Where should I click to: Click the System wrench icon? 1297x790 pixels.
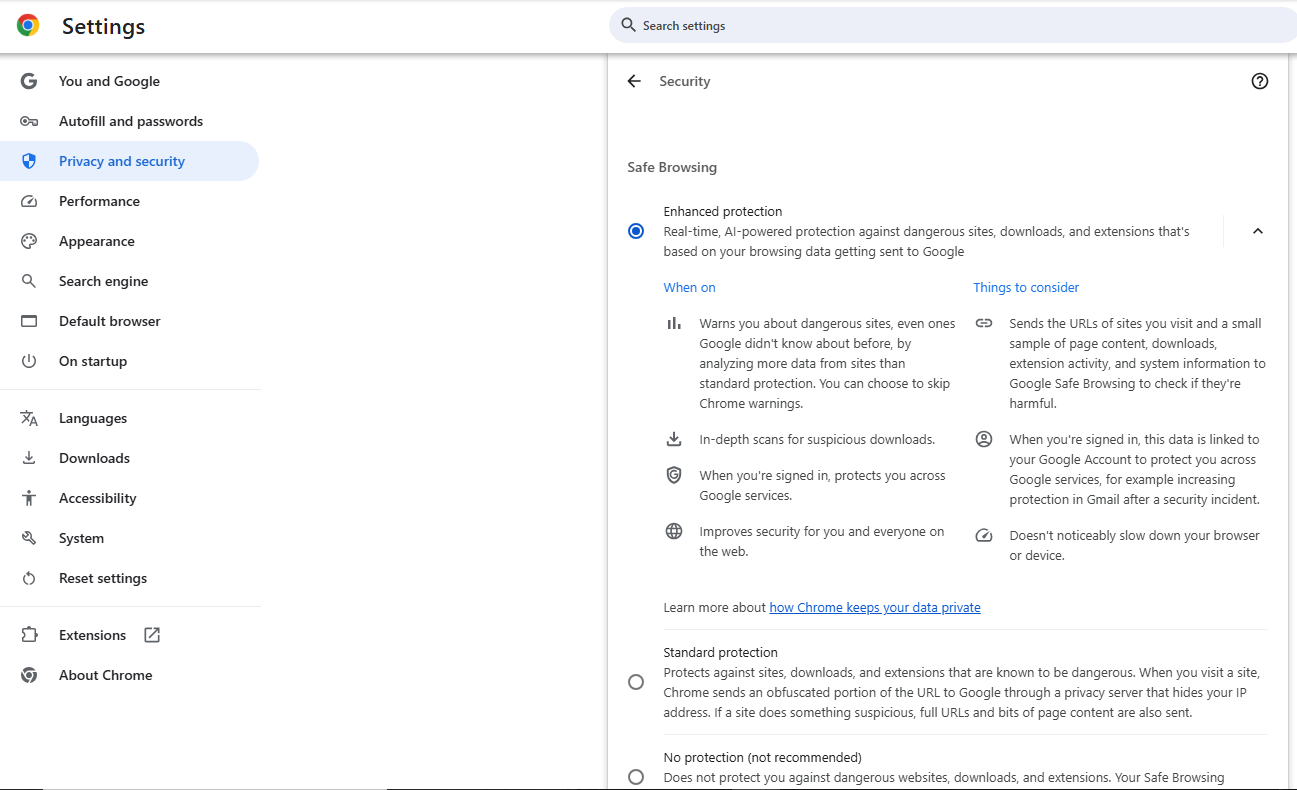29,538
